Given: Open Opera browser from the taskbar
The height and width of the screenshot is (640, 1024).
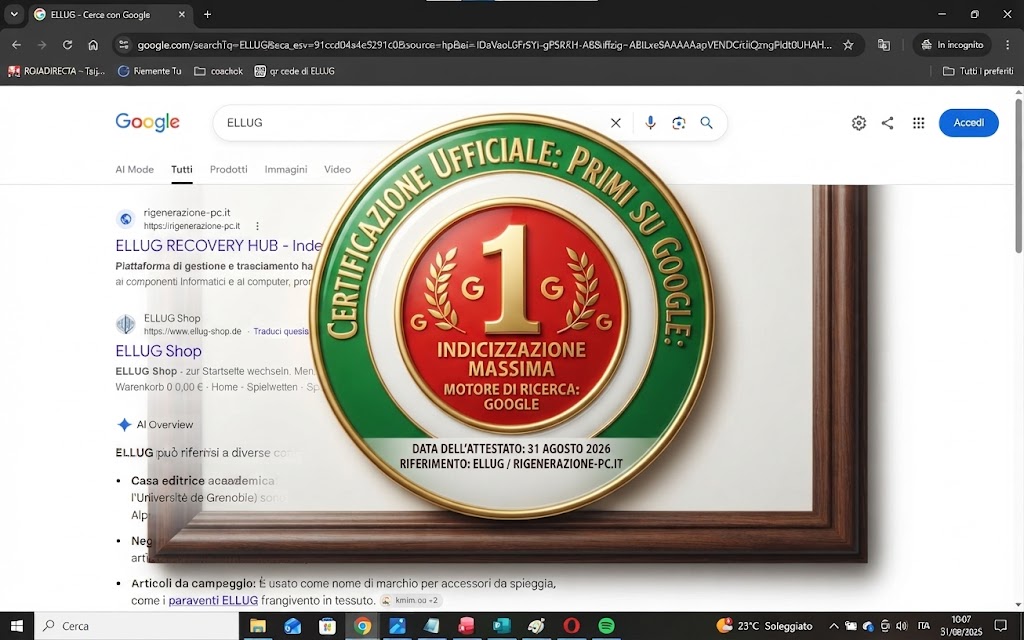Looking at the screenshot, I should pos(571,626).
